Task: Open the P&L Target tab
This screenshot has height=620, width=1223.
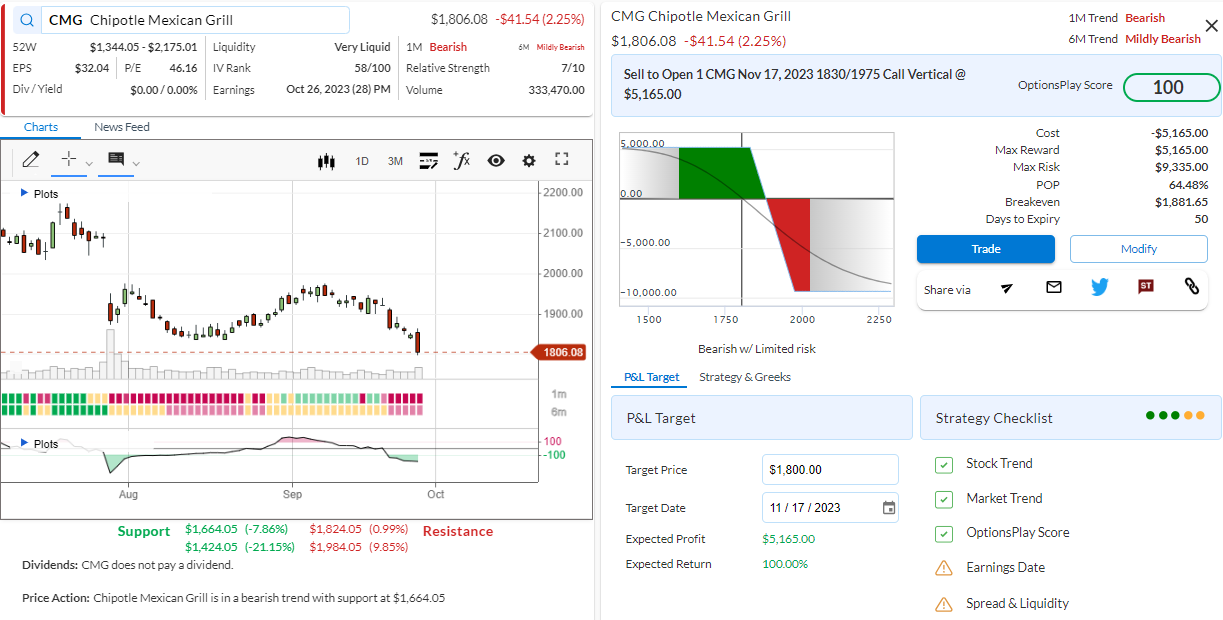Action: [651, 377]
